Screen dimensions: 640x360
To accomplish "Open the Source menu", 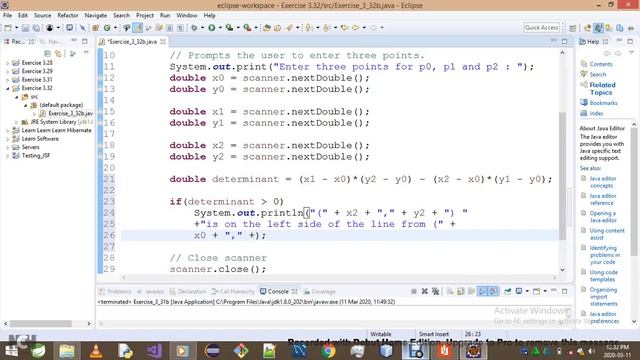I will 42,15.
